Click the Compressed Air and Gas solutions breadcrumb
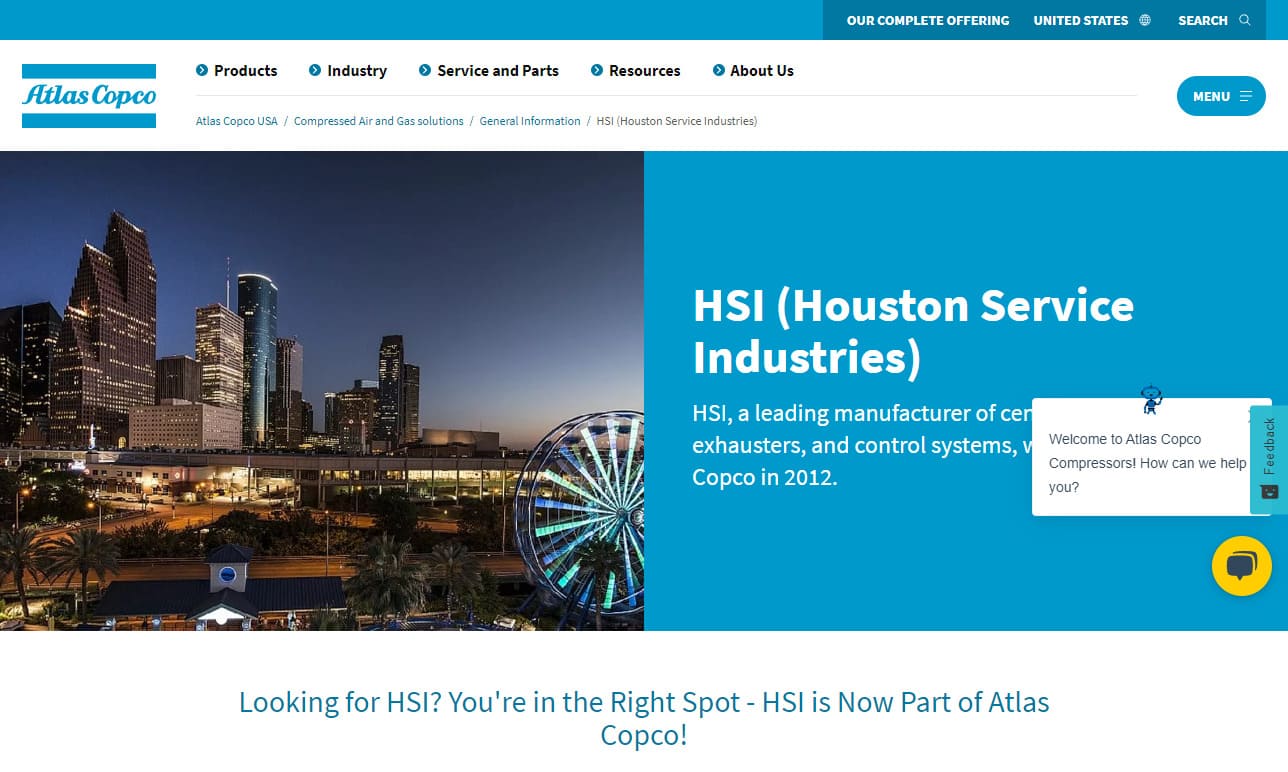1288x772 pixels. tap(378, 120)
